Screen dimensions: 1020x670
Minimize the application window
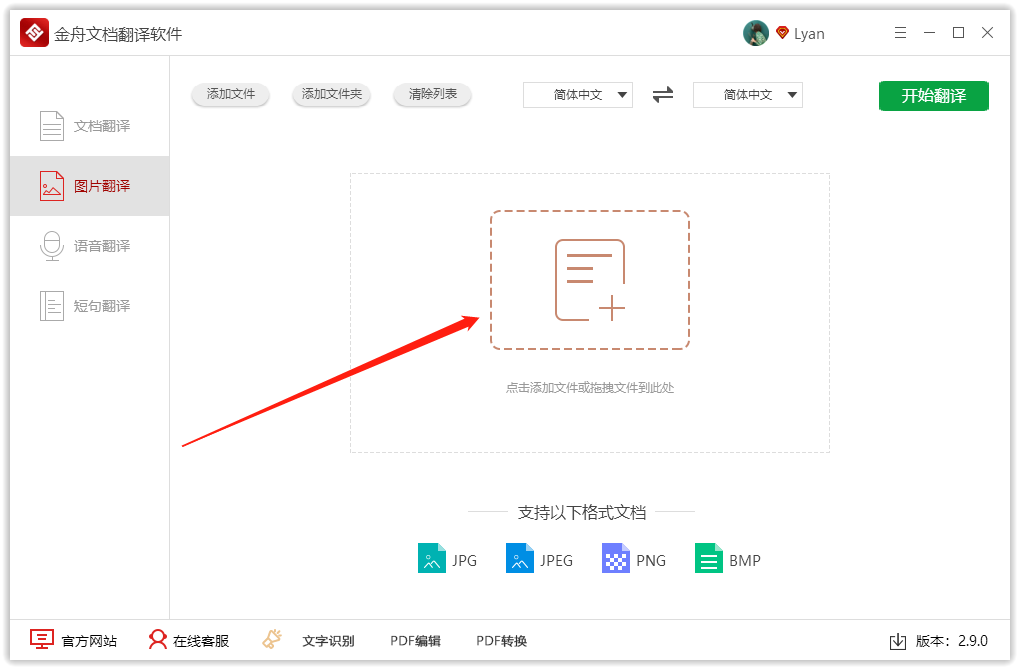930,33
